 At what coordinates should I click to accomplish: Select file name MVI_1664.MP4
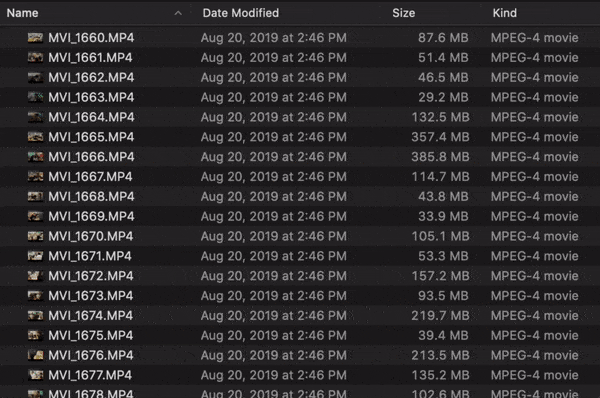point(91,117)
